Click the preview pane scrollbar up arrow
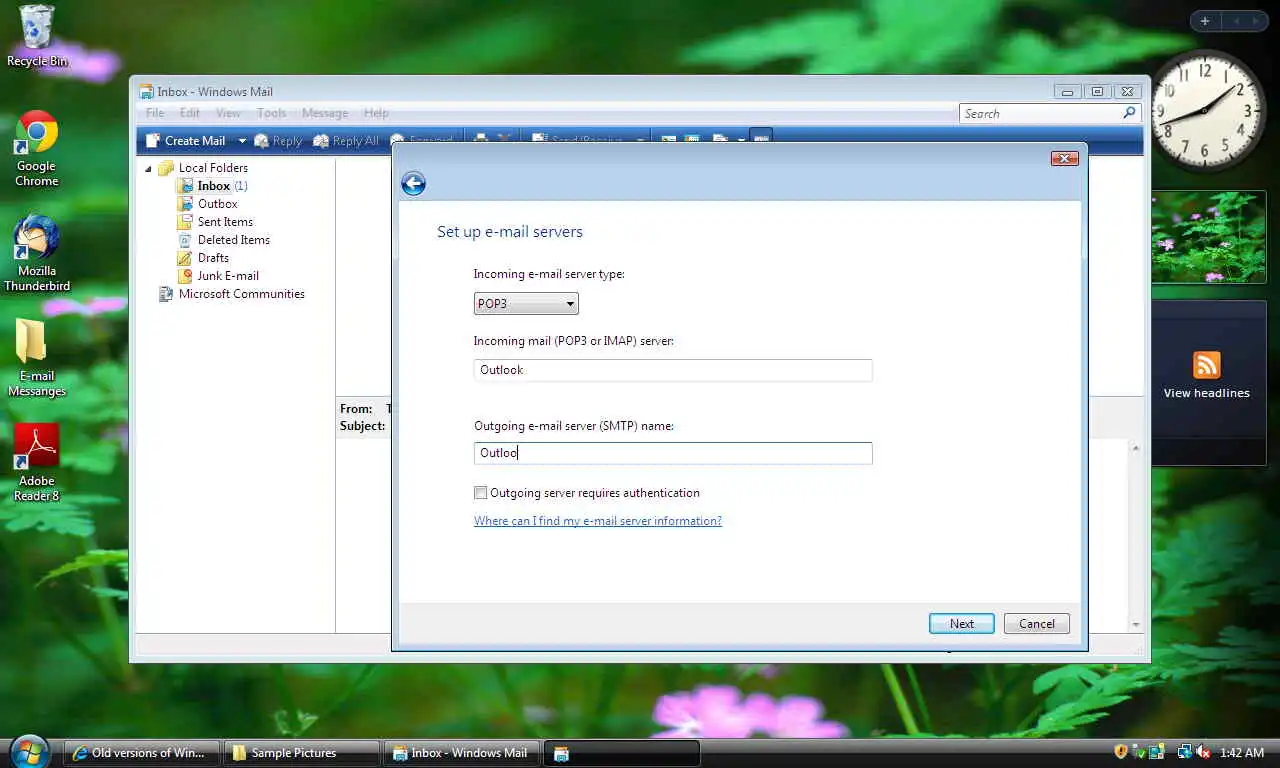This screenshot has height=768, width=1280. (1135, 449)
